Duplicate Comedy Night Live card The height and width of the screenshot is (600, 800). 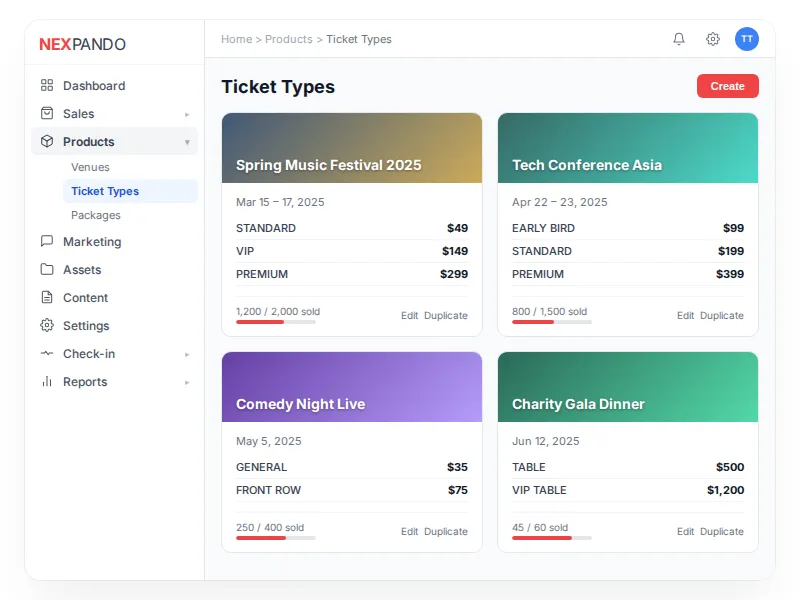446,531
